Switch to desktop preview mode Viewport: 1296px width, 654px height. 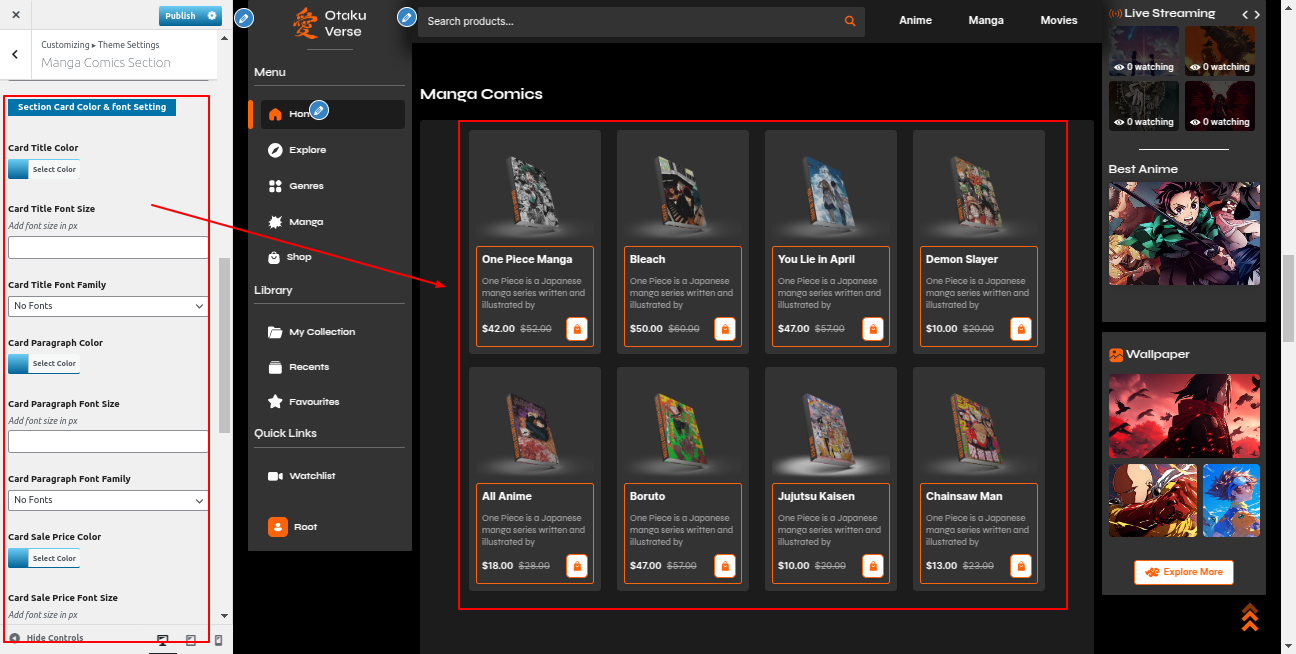[163, 640]
